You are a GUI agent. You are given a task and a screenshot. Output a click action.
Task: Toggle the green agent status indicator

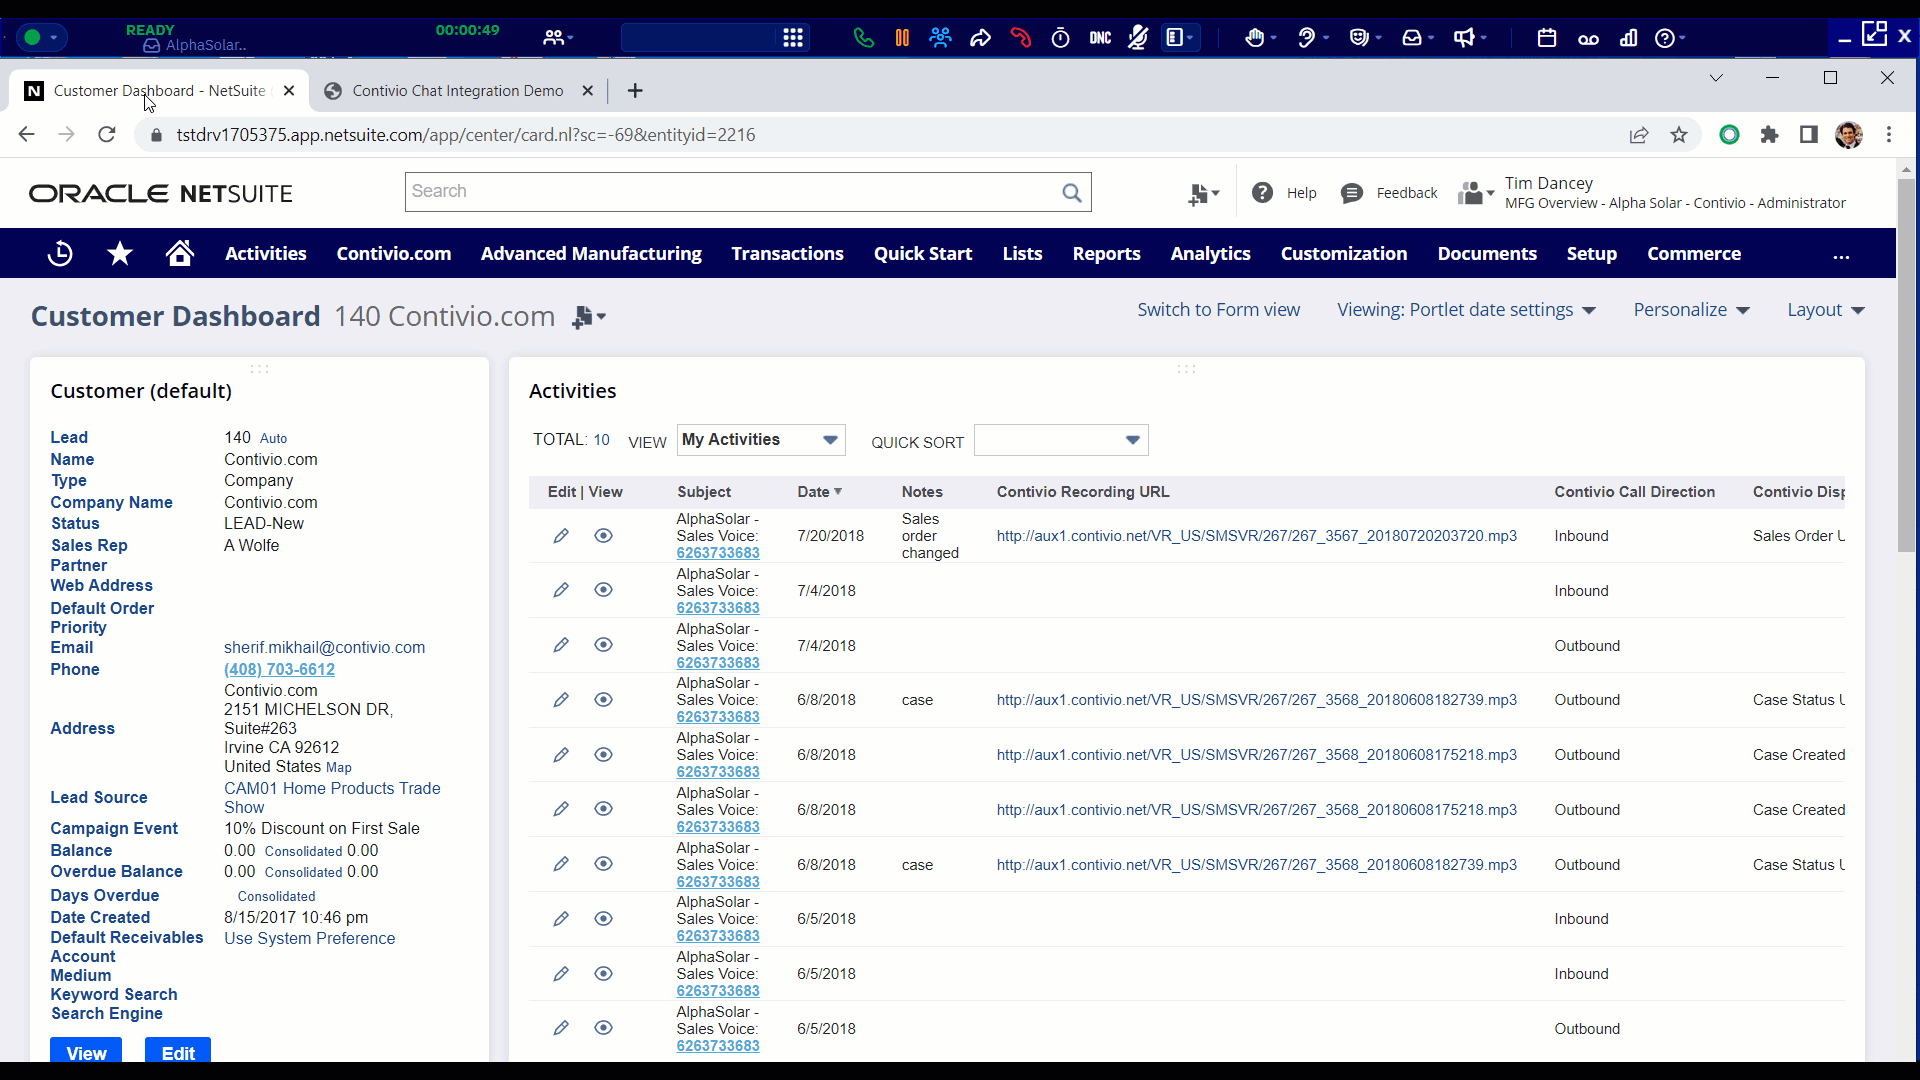coord(32,38)
